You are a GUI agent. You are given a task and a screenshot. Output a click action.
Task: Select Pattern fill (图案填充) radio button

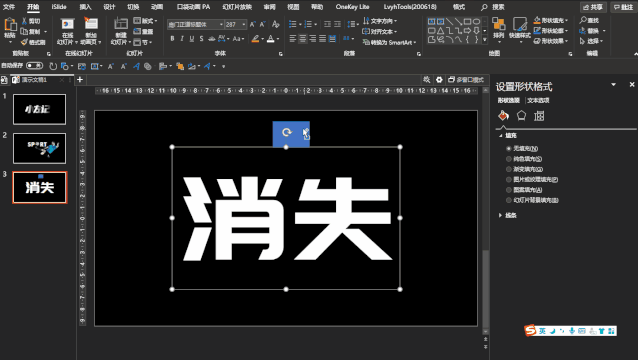pyautogui.click(x=509, y=190)
